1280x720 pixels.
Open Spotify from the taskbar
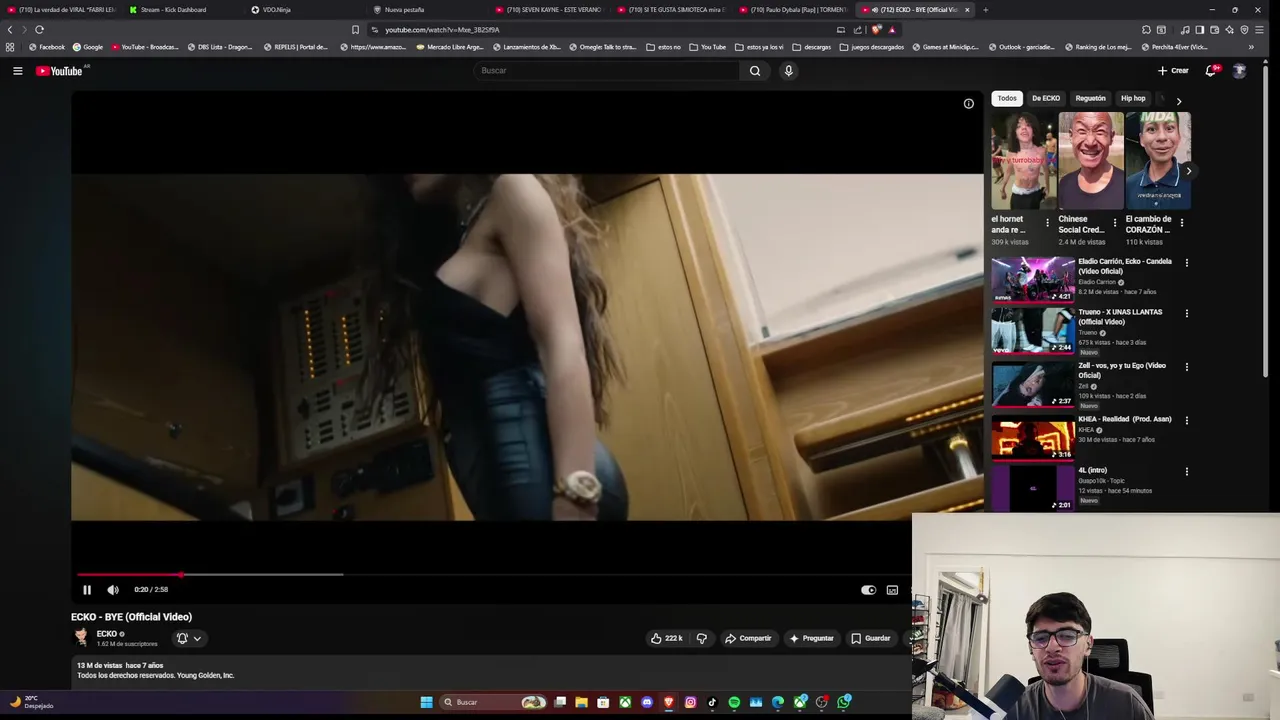(734, 702)
